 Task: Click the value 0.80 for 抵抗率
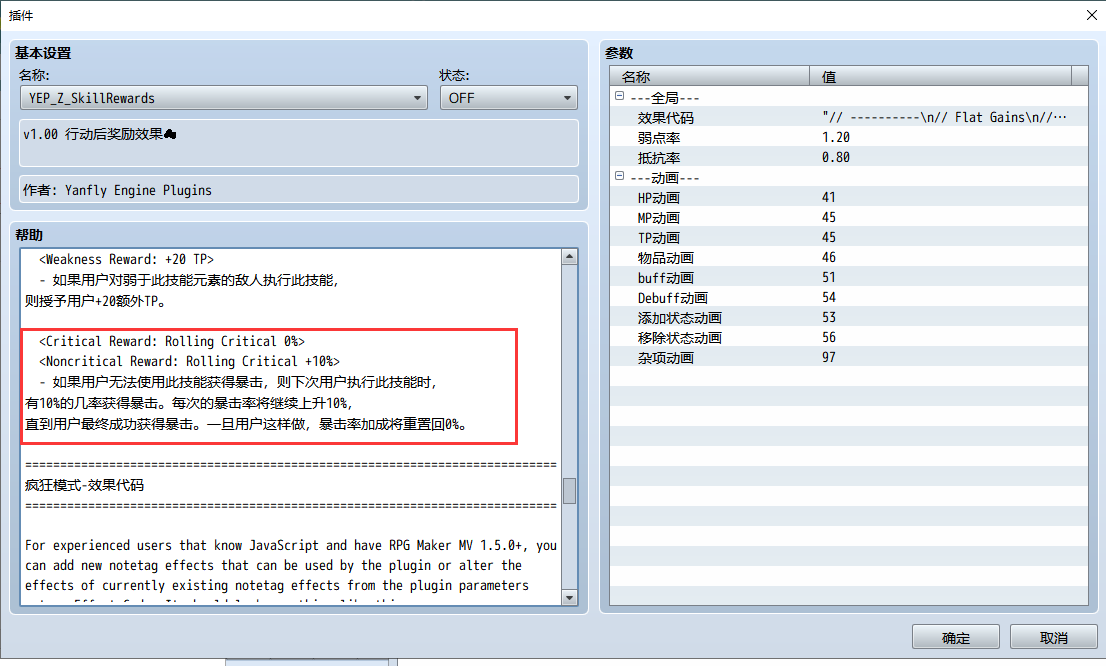[836, 157]
